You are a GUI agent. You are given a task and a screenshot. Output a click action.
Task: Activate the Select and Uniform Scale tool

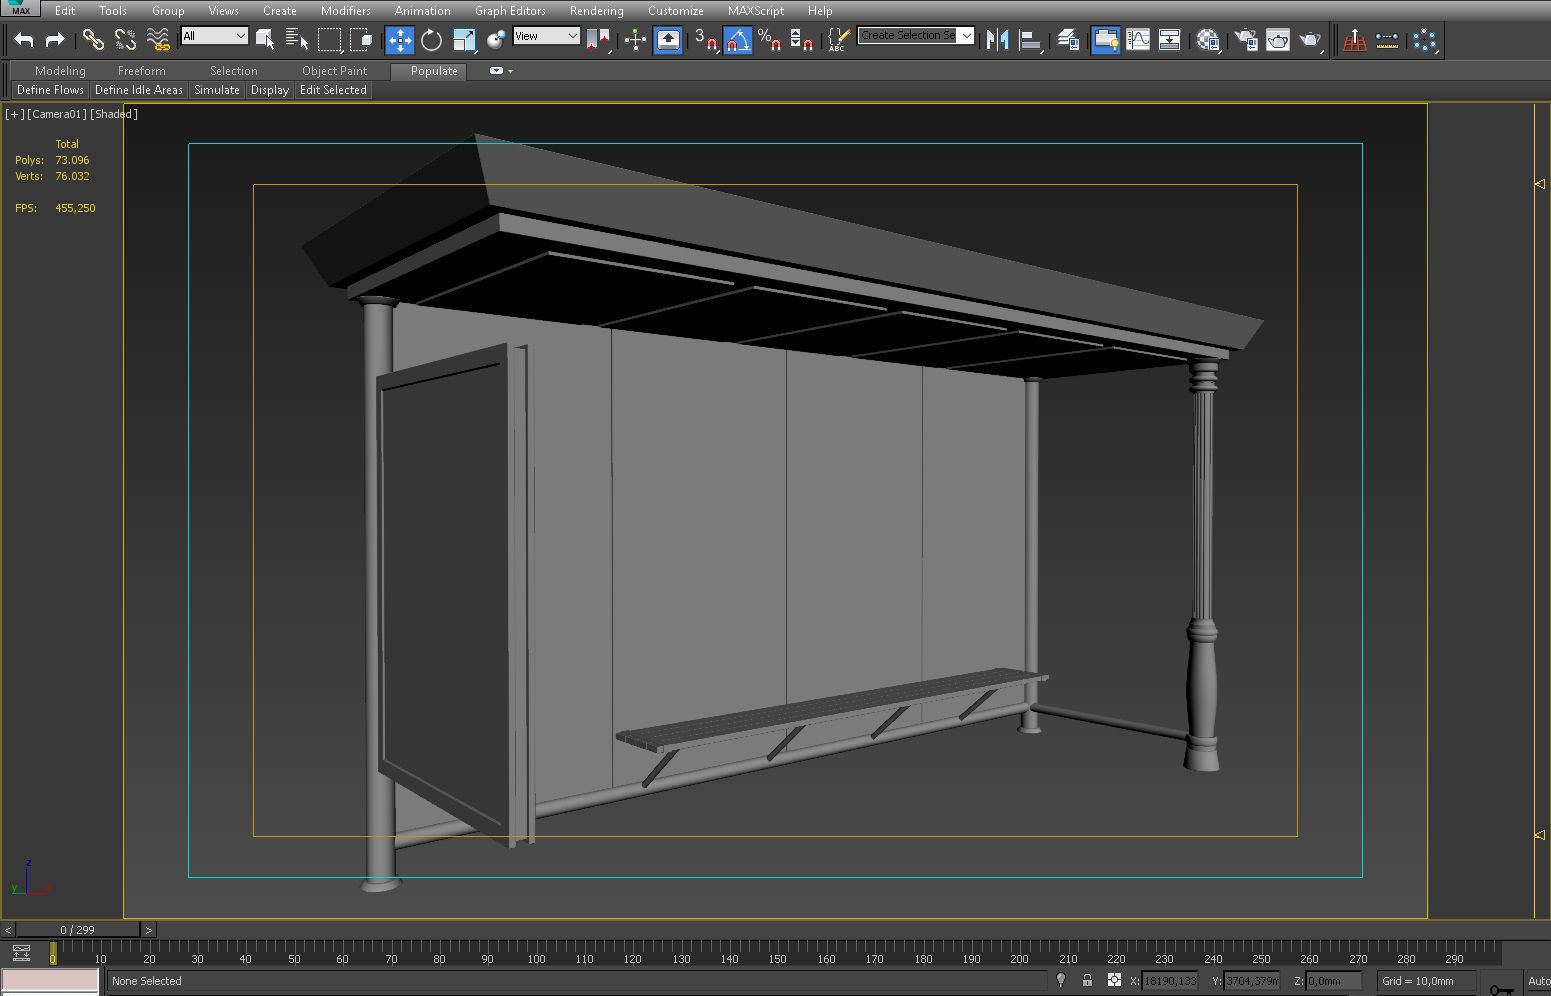tap(464, 40)
